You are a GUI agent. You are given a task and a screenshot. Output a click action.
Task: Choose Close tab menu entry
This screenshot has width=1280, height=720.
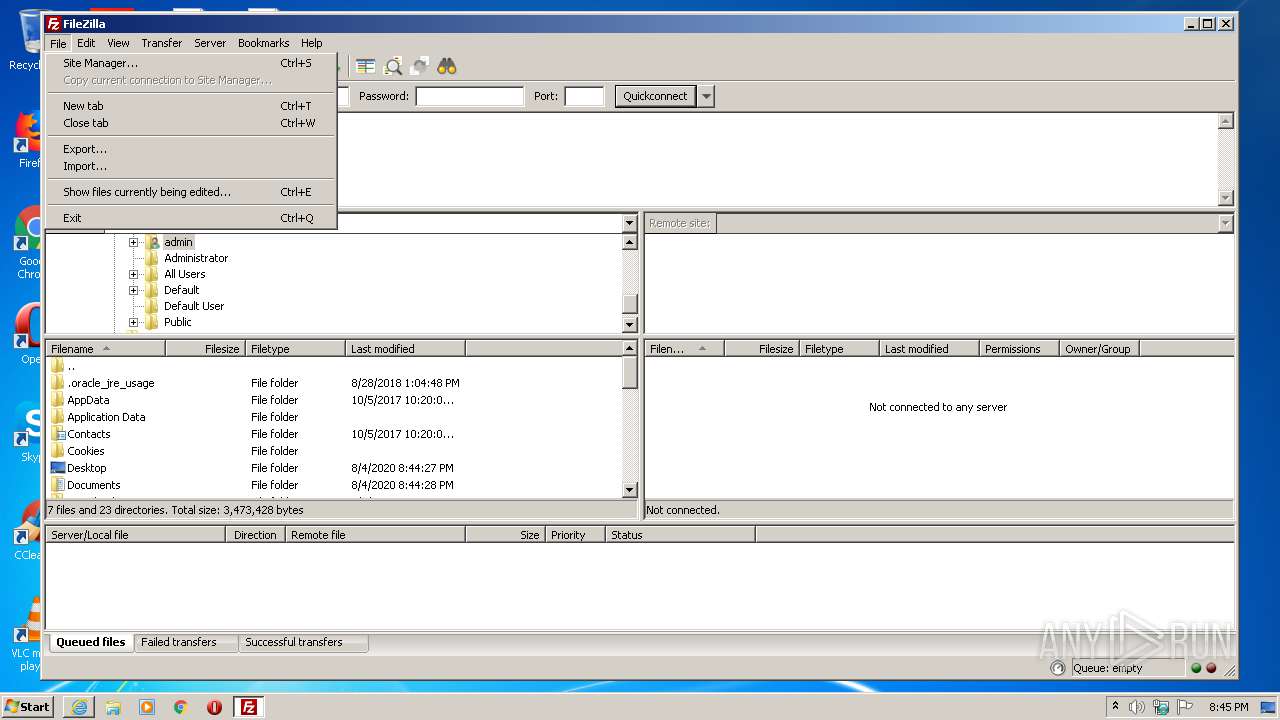pos(191,123)
